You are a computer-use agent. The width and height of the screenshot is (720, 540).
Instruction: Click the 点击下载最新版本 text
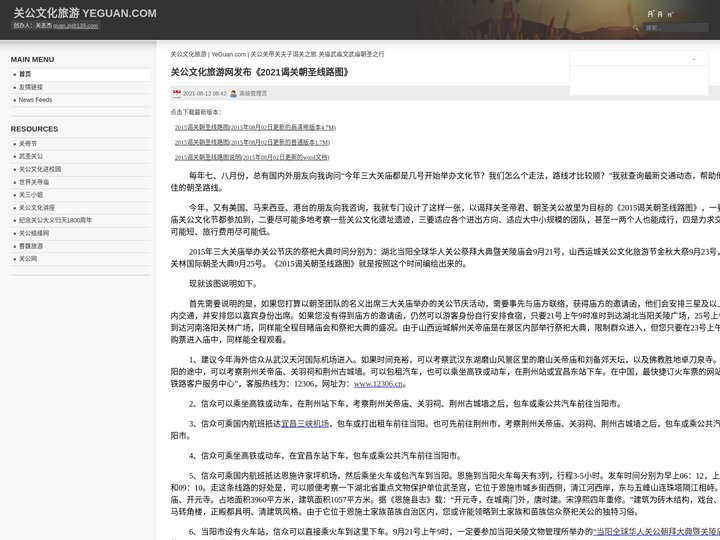tap(196, 112)
